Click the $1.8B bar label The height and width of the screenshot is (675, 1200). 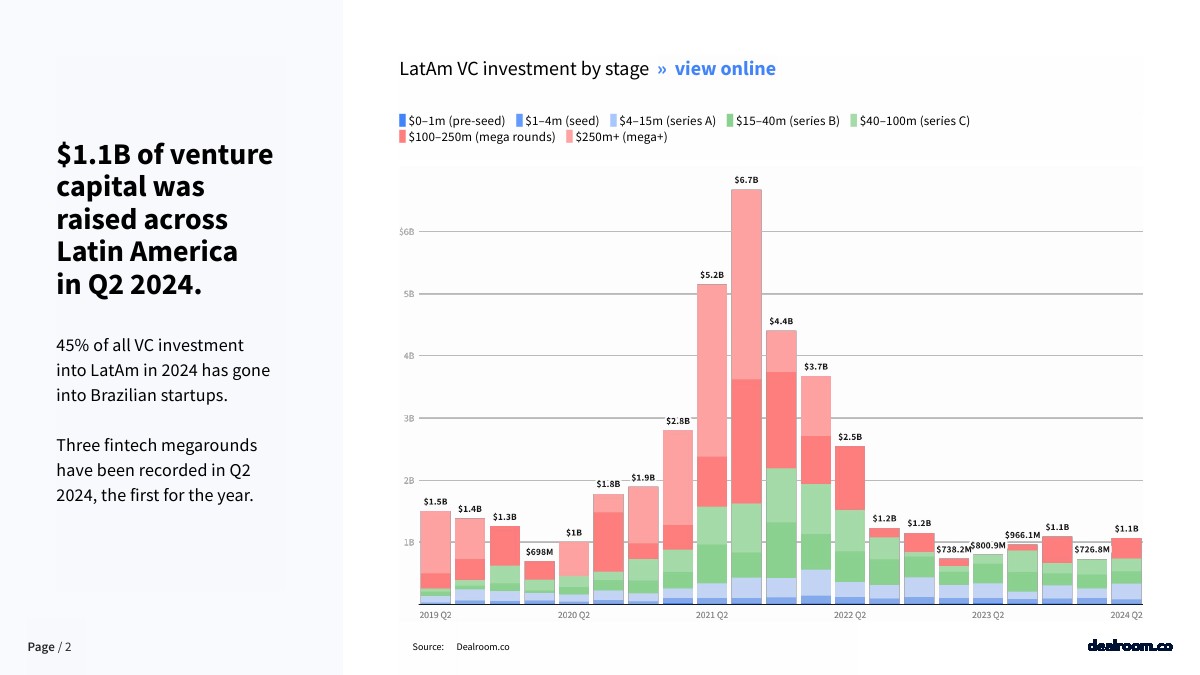coord(608,485)
